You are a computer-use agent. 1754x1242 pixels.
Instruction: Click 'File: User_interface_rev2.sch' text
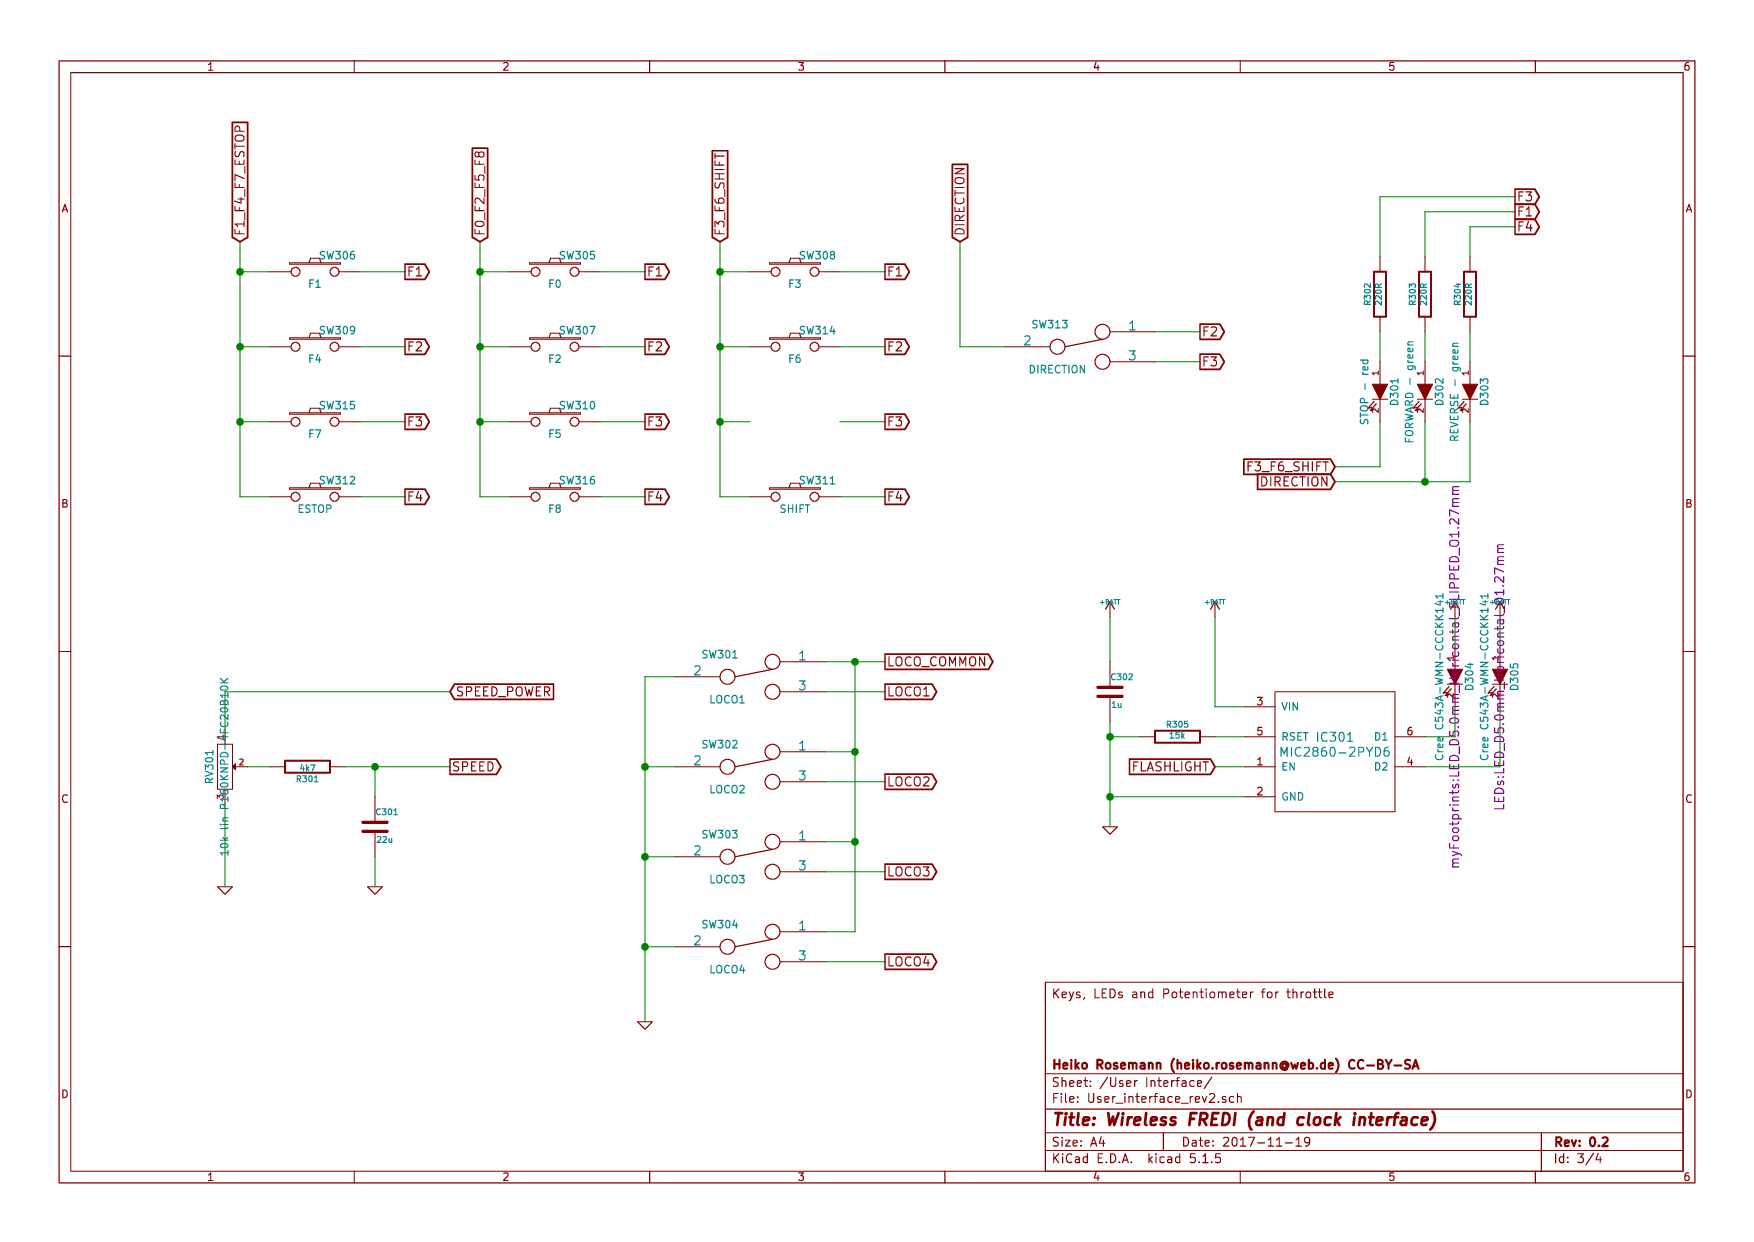pos(1147,1098)
